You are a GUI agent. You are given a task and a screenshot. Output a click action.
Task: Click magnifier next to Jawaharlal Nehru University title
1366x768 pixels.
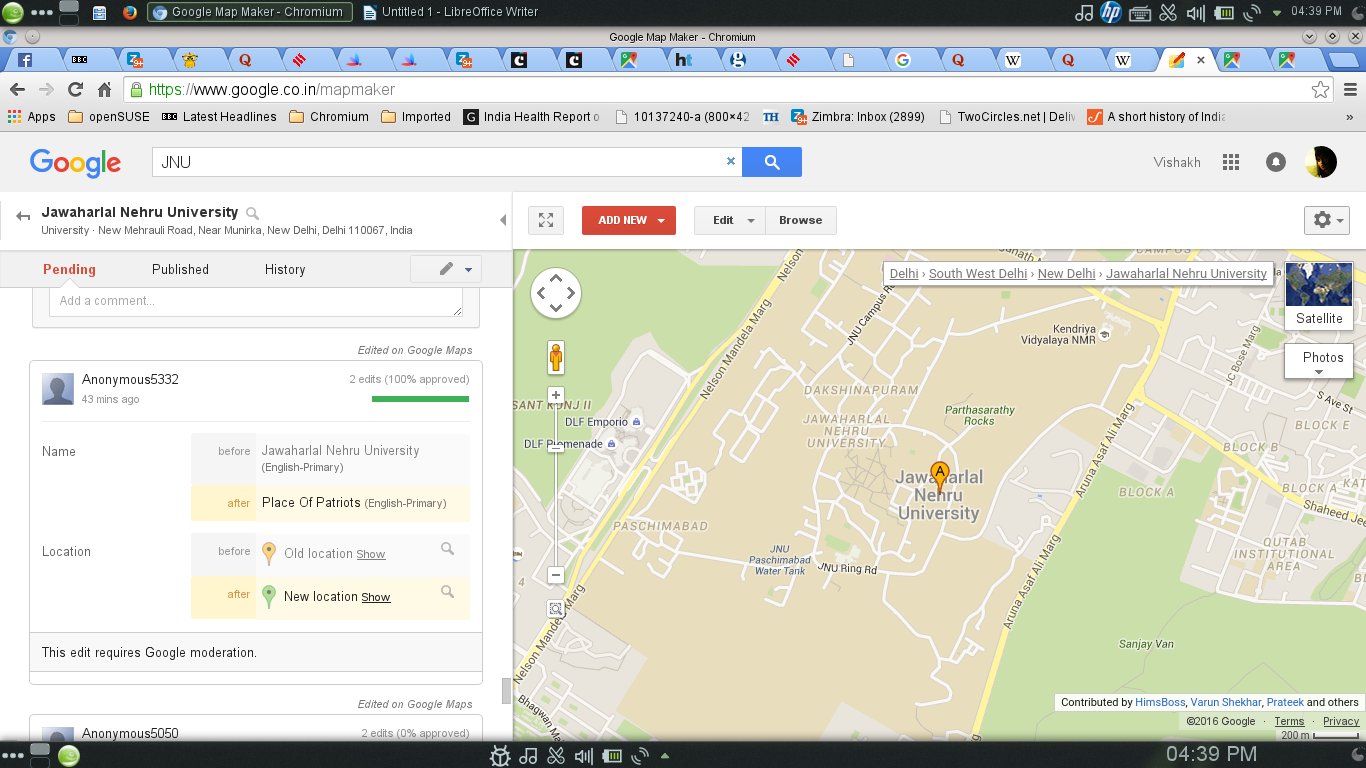pos(253,213)
